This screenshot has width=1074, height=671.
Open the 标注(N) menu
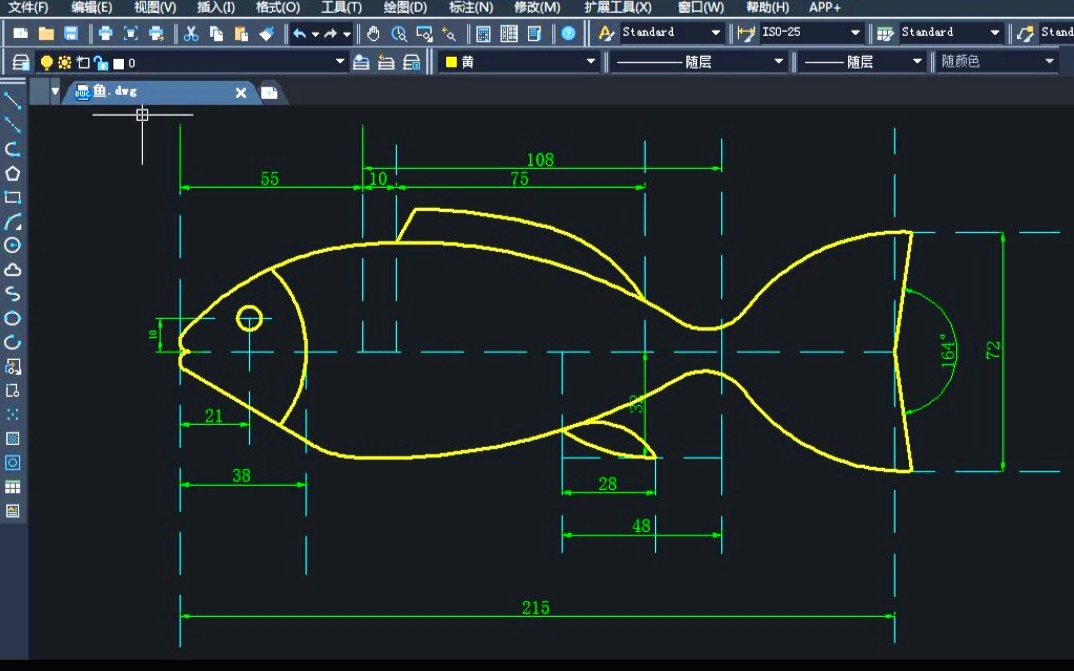[471, 8]
